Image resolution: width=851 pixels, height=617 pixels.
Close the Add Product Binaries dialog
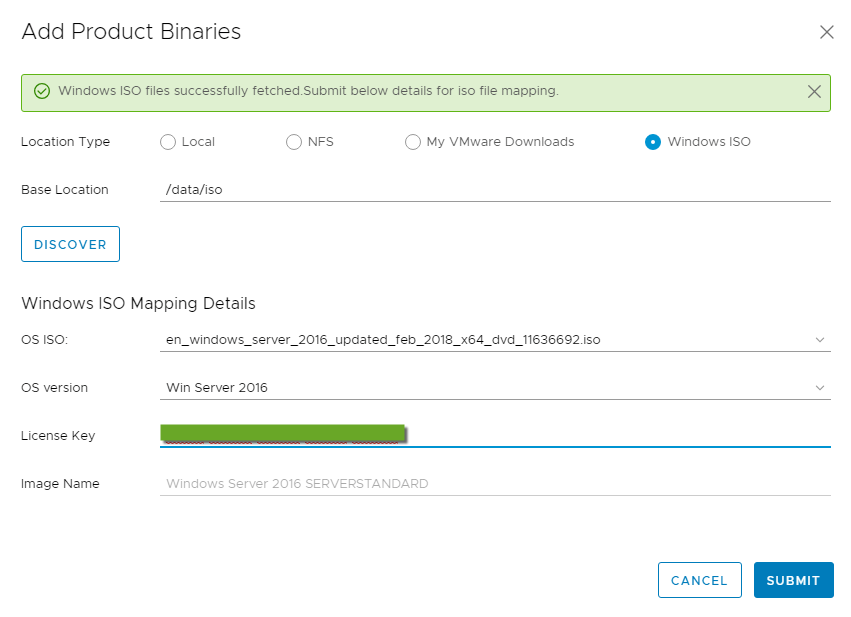pos(826,32)
